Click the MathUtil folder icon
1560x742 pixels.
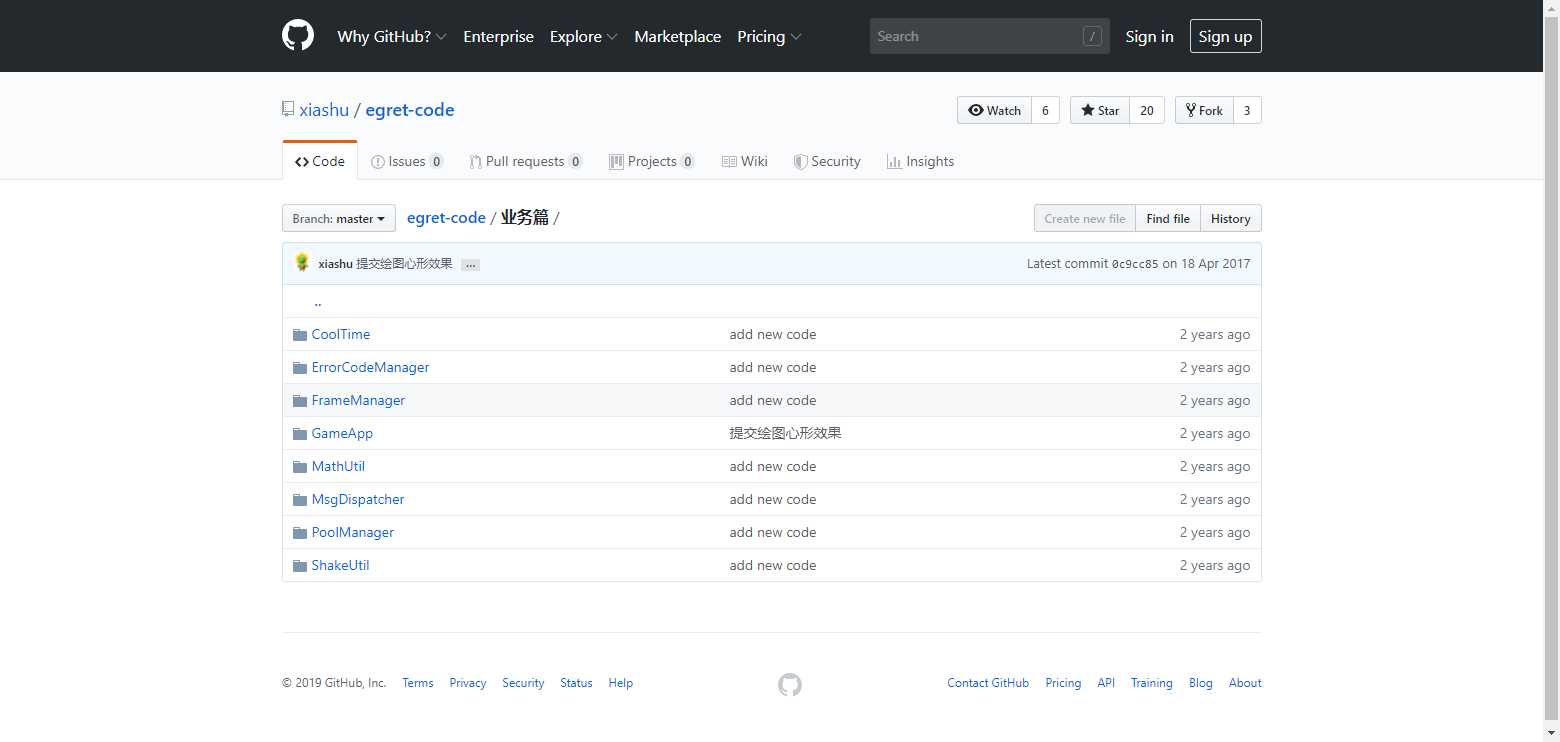tap(300, 467)
